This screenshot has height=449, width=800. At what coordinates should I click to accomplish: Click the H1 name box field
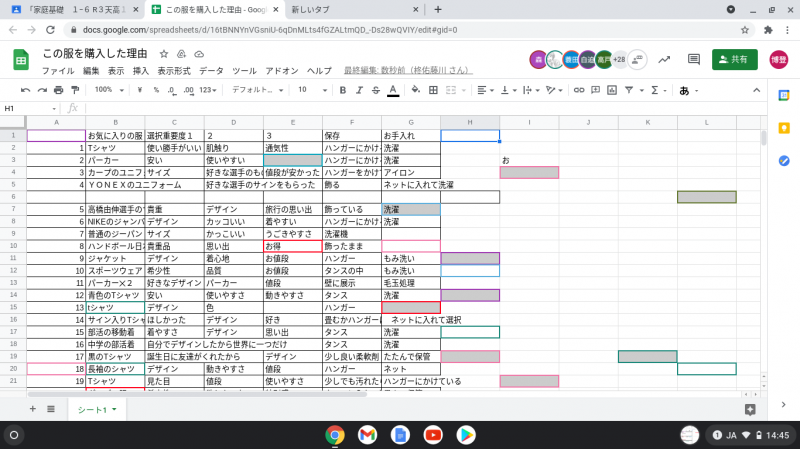(28, 108)
